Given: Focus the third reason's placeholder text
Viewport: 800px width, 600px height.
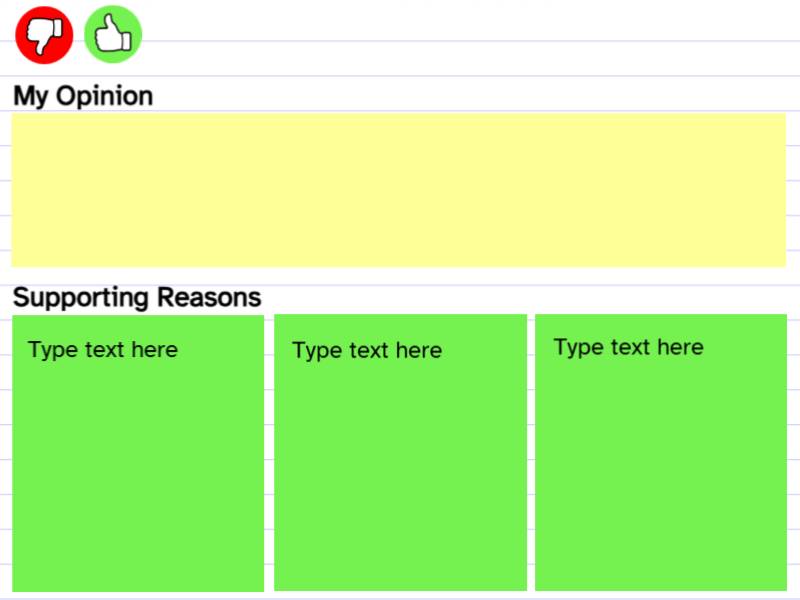Looking at the screenshot, I should [628, 347].
